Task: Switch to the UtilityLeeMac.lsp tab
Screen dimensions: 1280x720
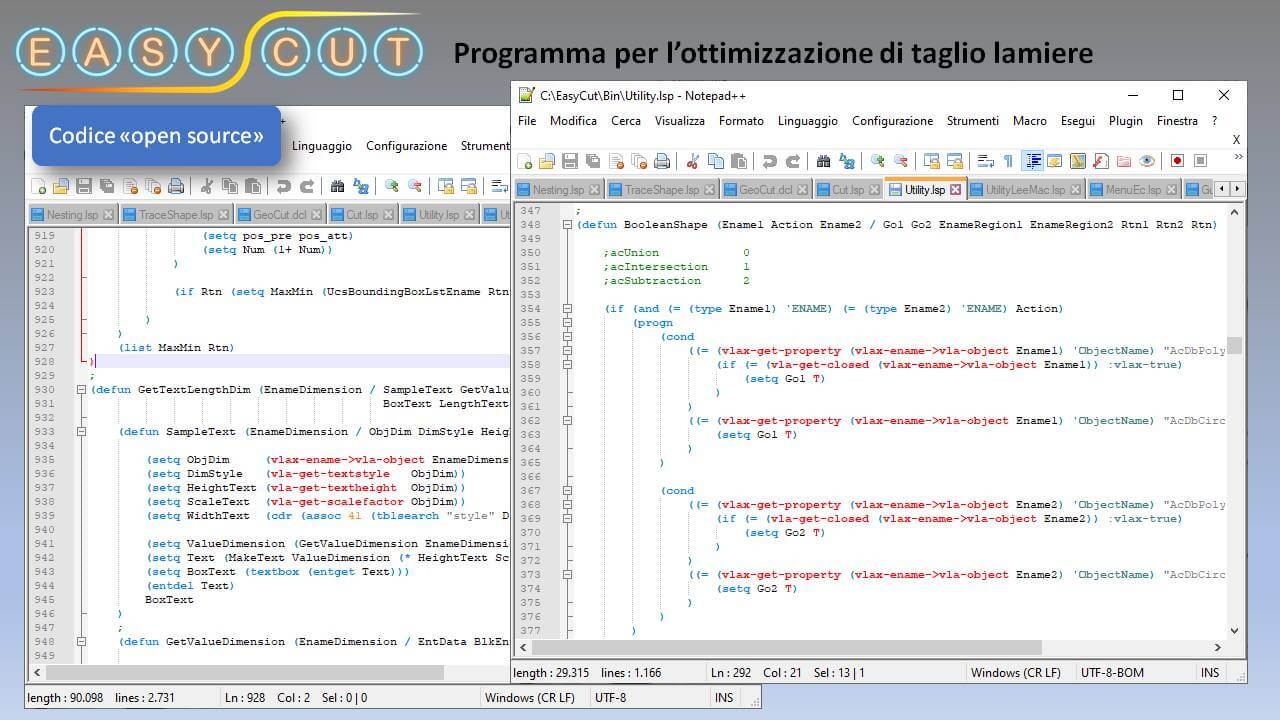Action: [1025, 189]
